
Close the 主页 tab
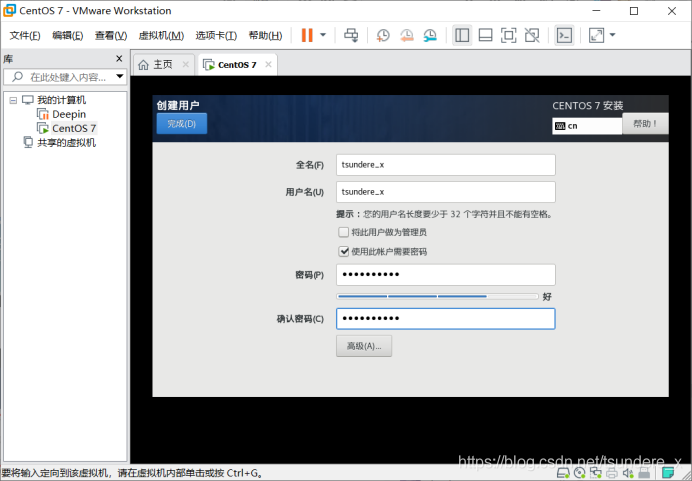coord(186,64)
